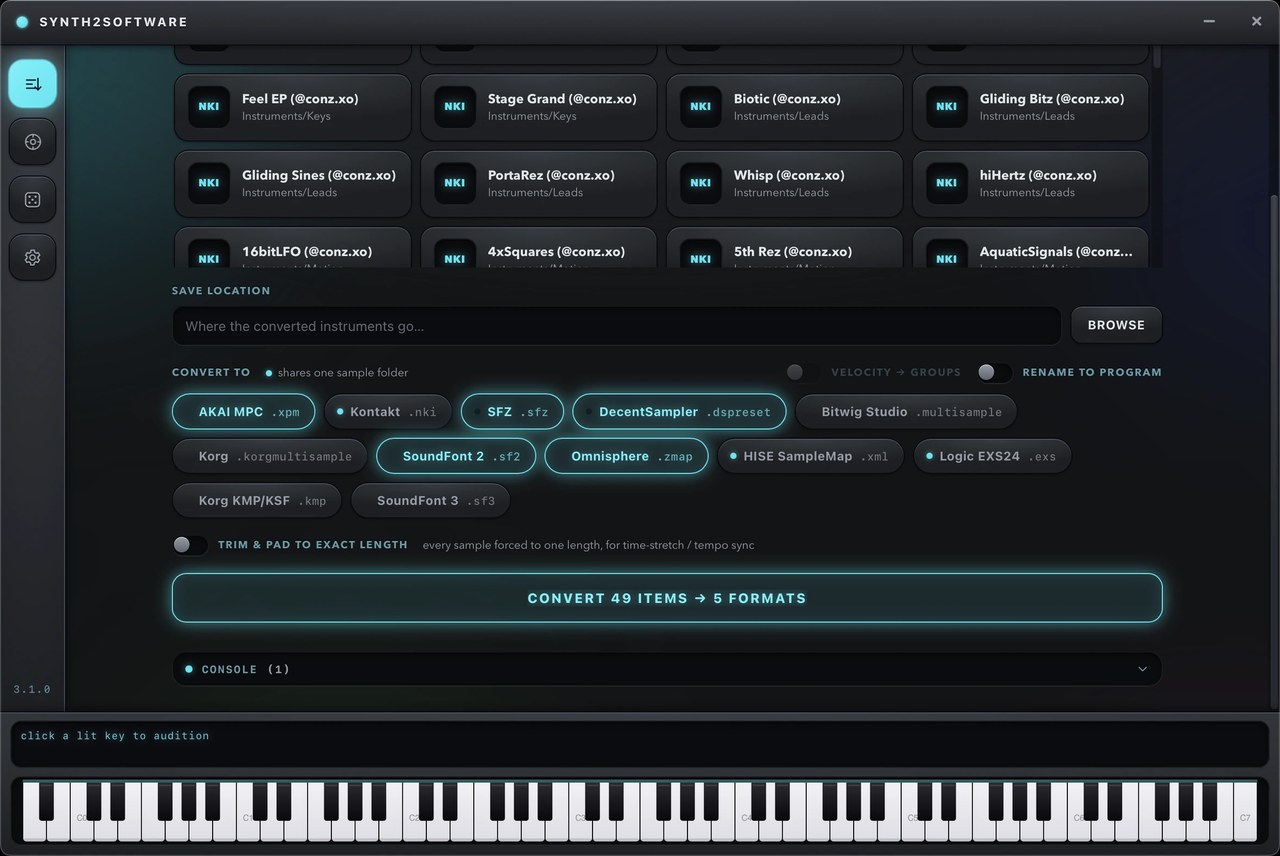Deselect Omnisphere .zmap format
The height and width of the screenshot is (856, 1280).
tap(627, 456)
